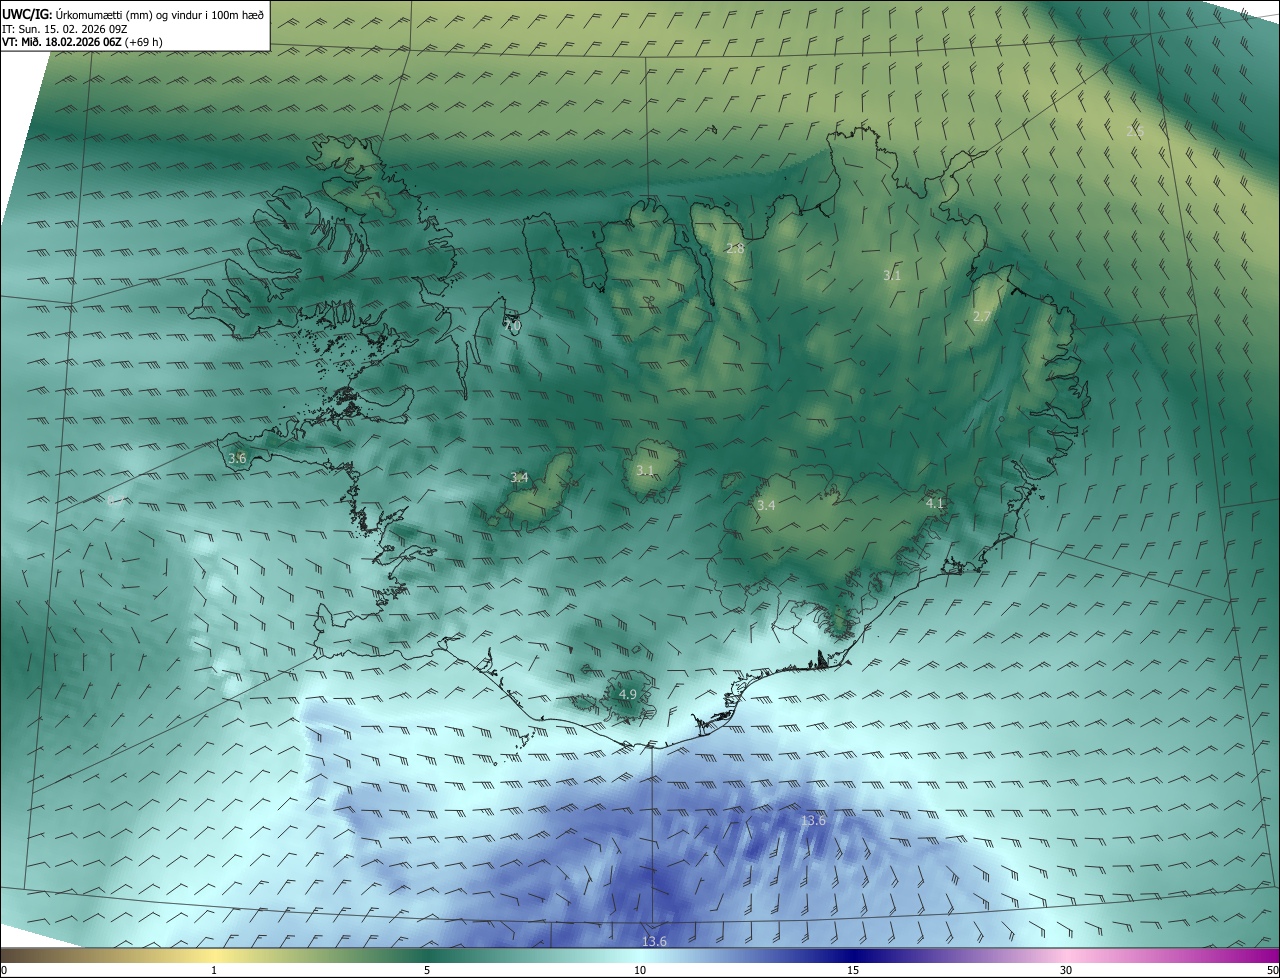
Task: Select the IT: Sun. 15. 02. 2026 09Z line
Action: (66, 28)
